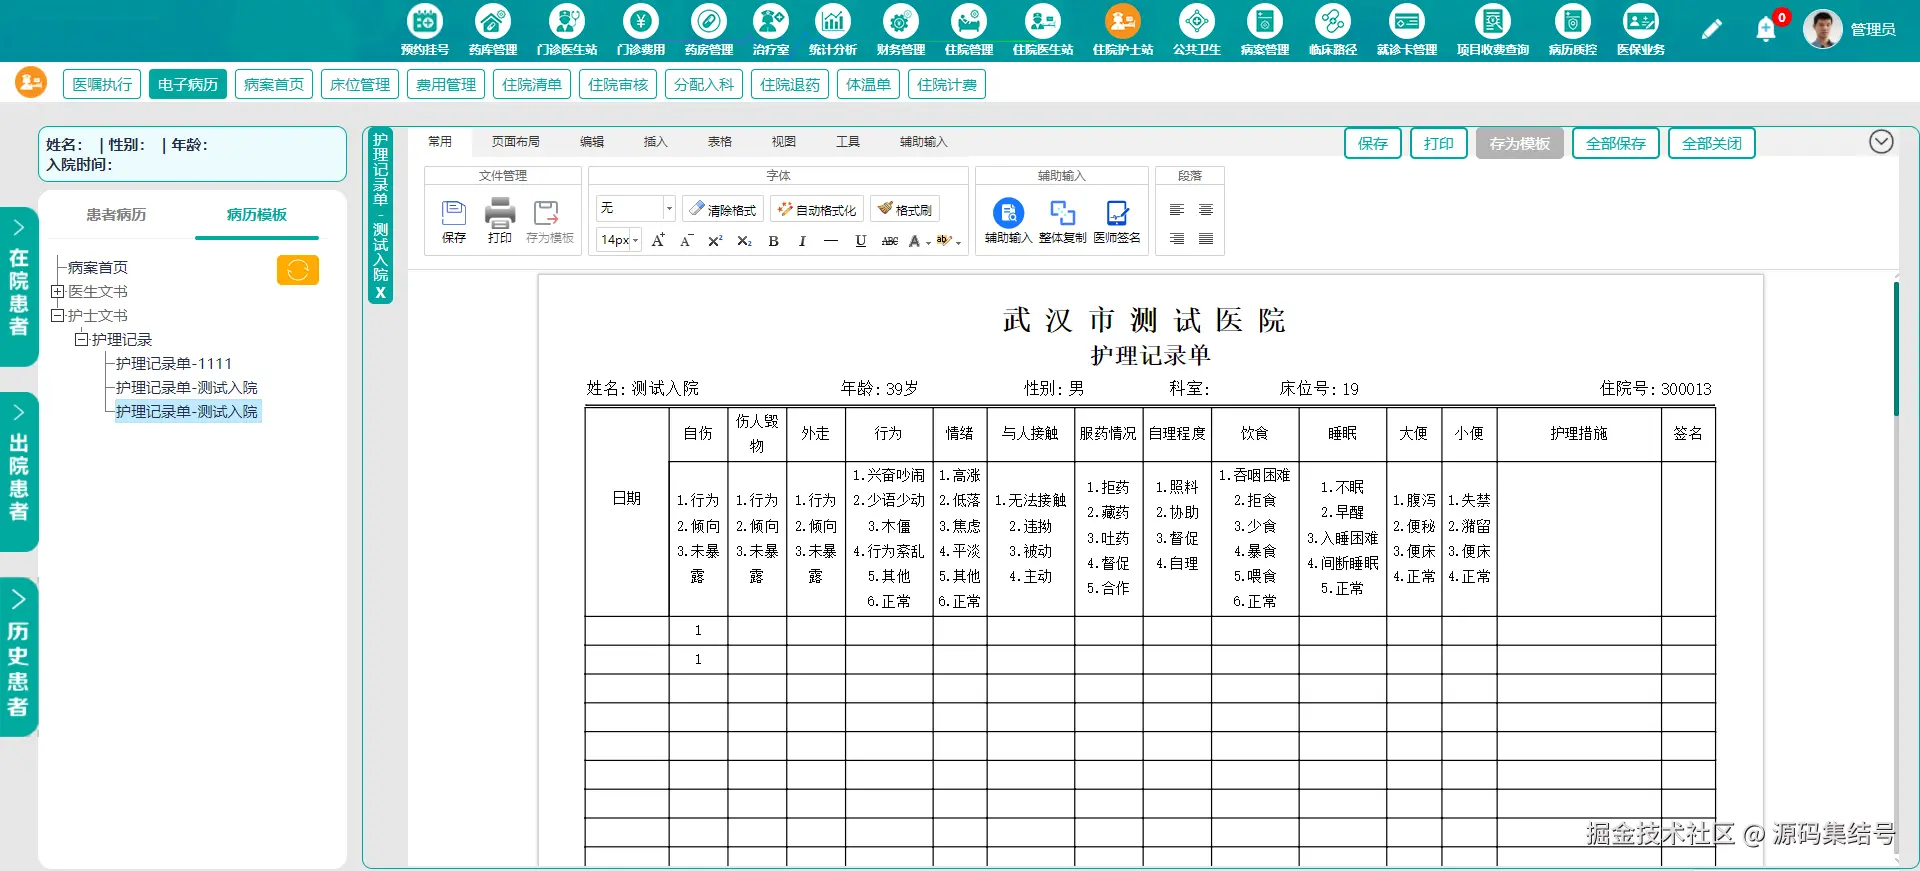Switch to the 患者病历 tab
The width and height of the screenshot is (1920, 871).
click(x=116, y=214)
